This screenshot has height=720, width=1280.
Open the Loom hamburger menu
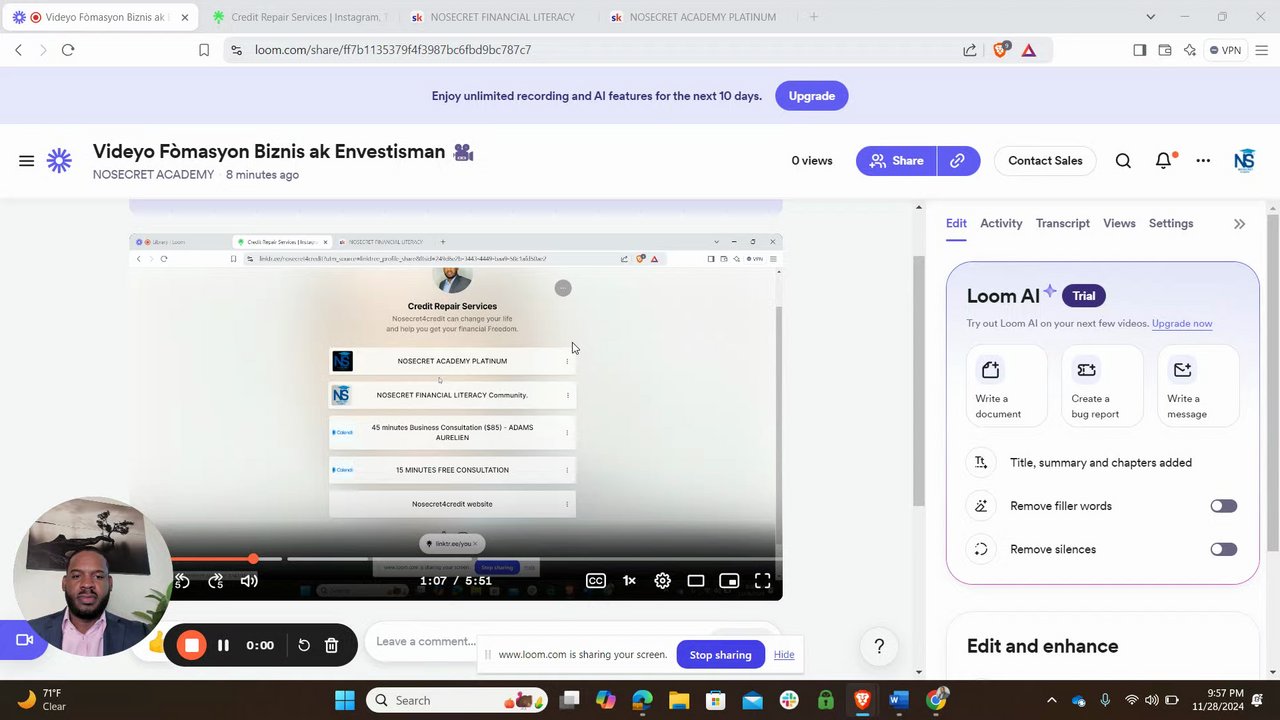27,161
